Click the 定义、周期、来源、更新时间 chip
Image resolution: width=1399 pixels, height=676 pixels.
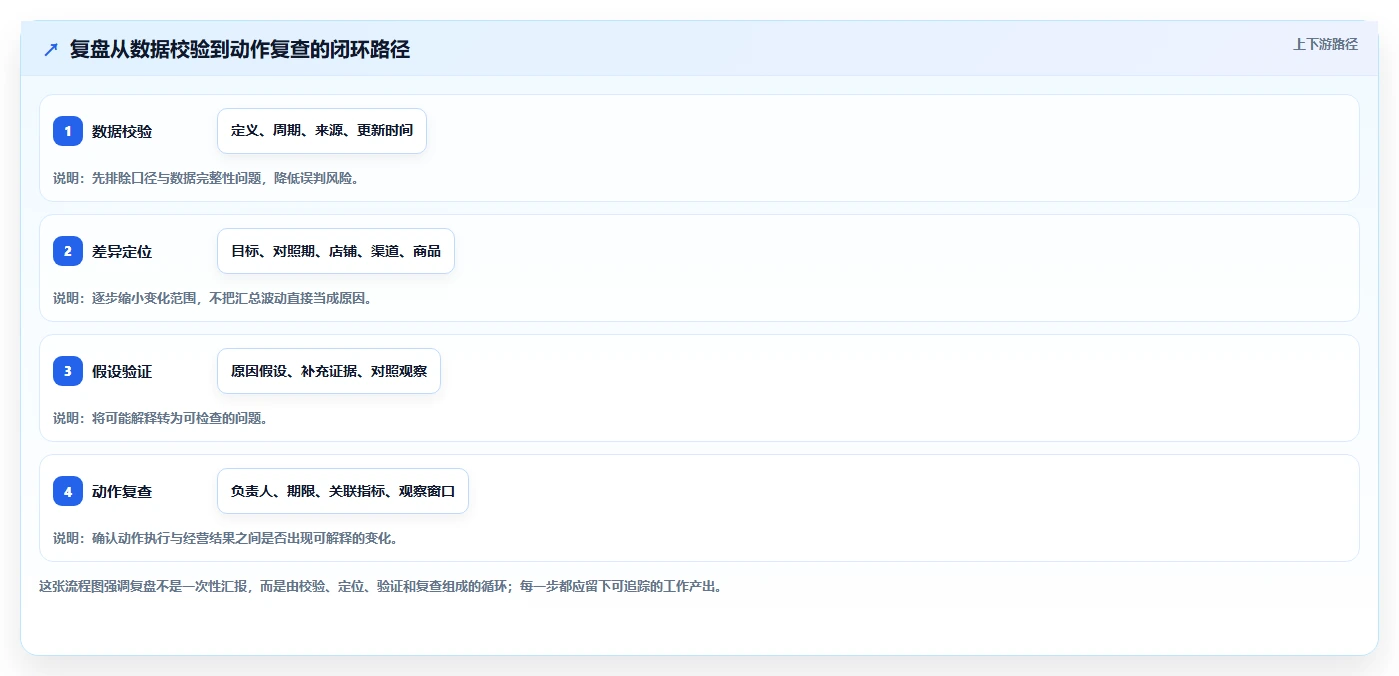tap(322, 131)
